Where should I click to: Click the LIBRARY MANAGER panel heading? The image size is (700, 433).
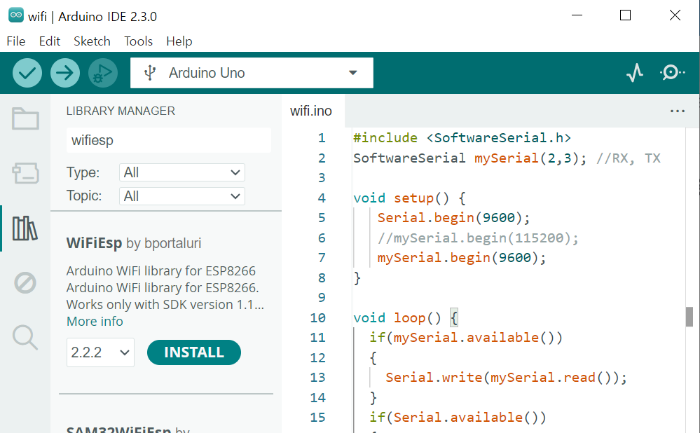click(x=121, y=111)
